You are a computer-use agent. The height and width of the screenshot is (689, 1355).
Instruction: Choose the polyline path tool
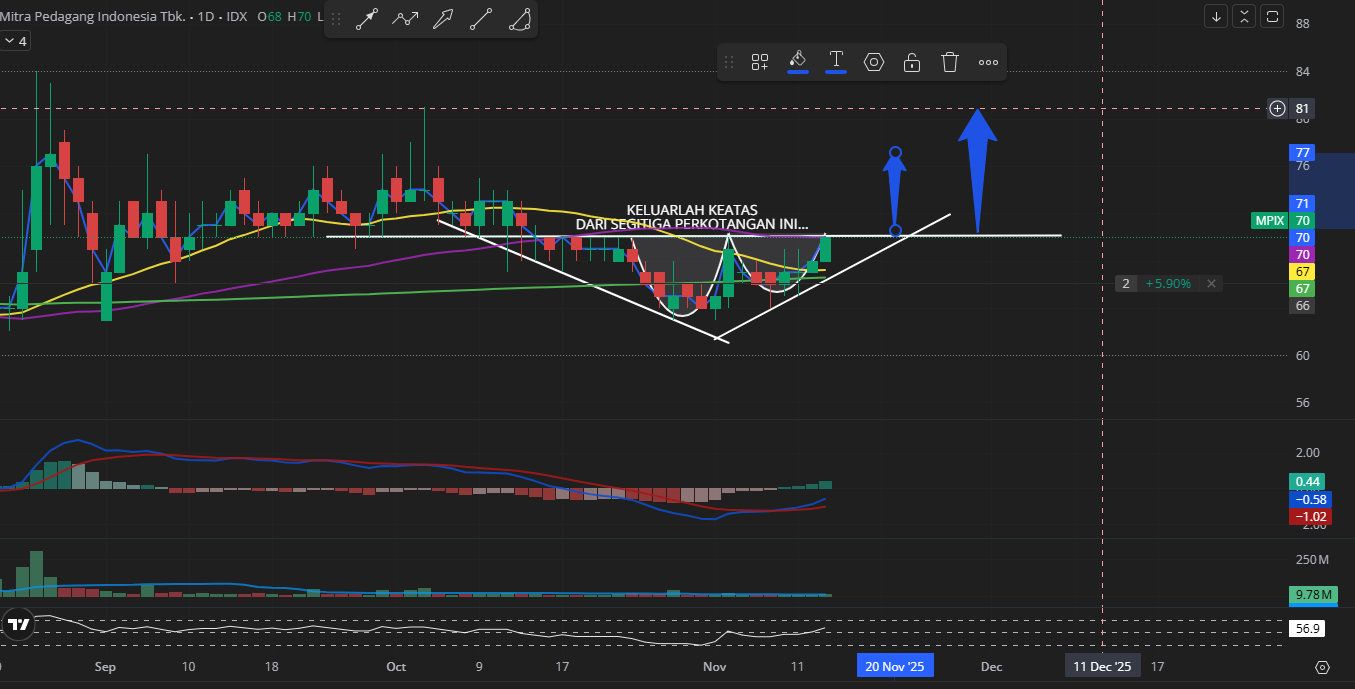tap(405, 19)
